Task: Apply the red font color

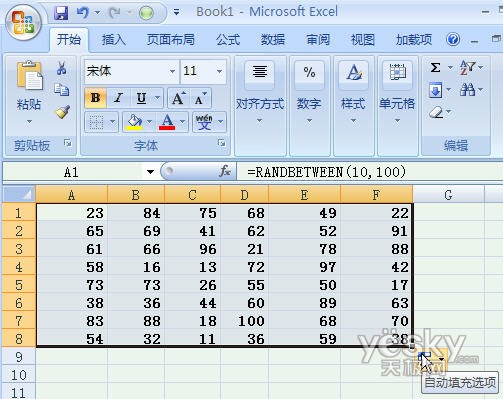Action: coord(167,122)
